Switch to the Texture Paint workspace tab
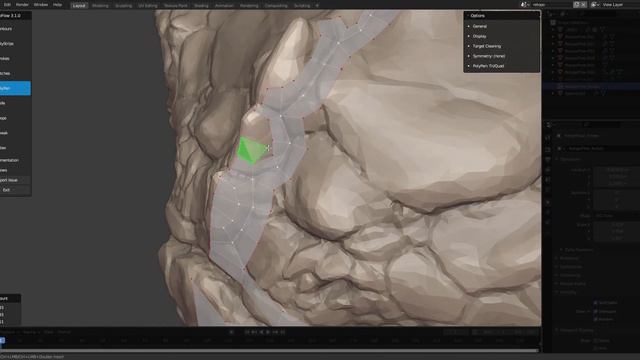The height and width of the screenshot is (360, 640). tap(176, 6)
